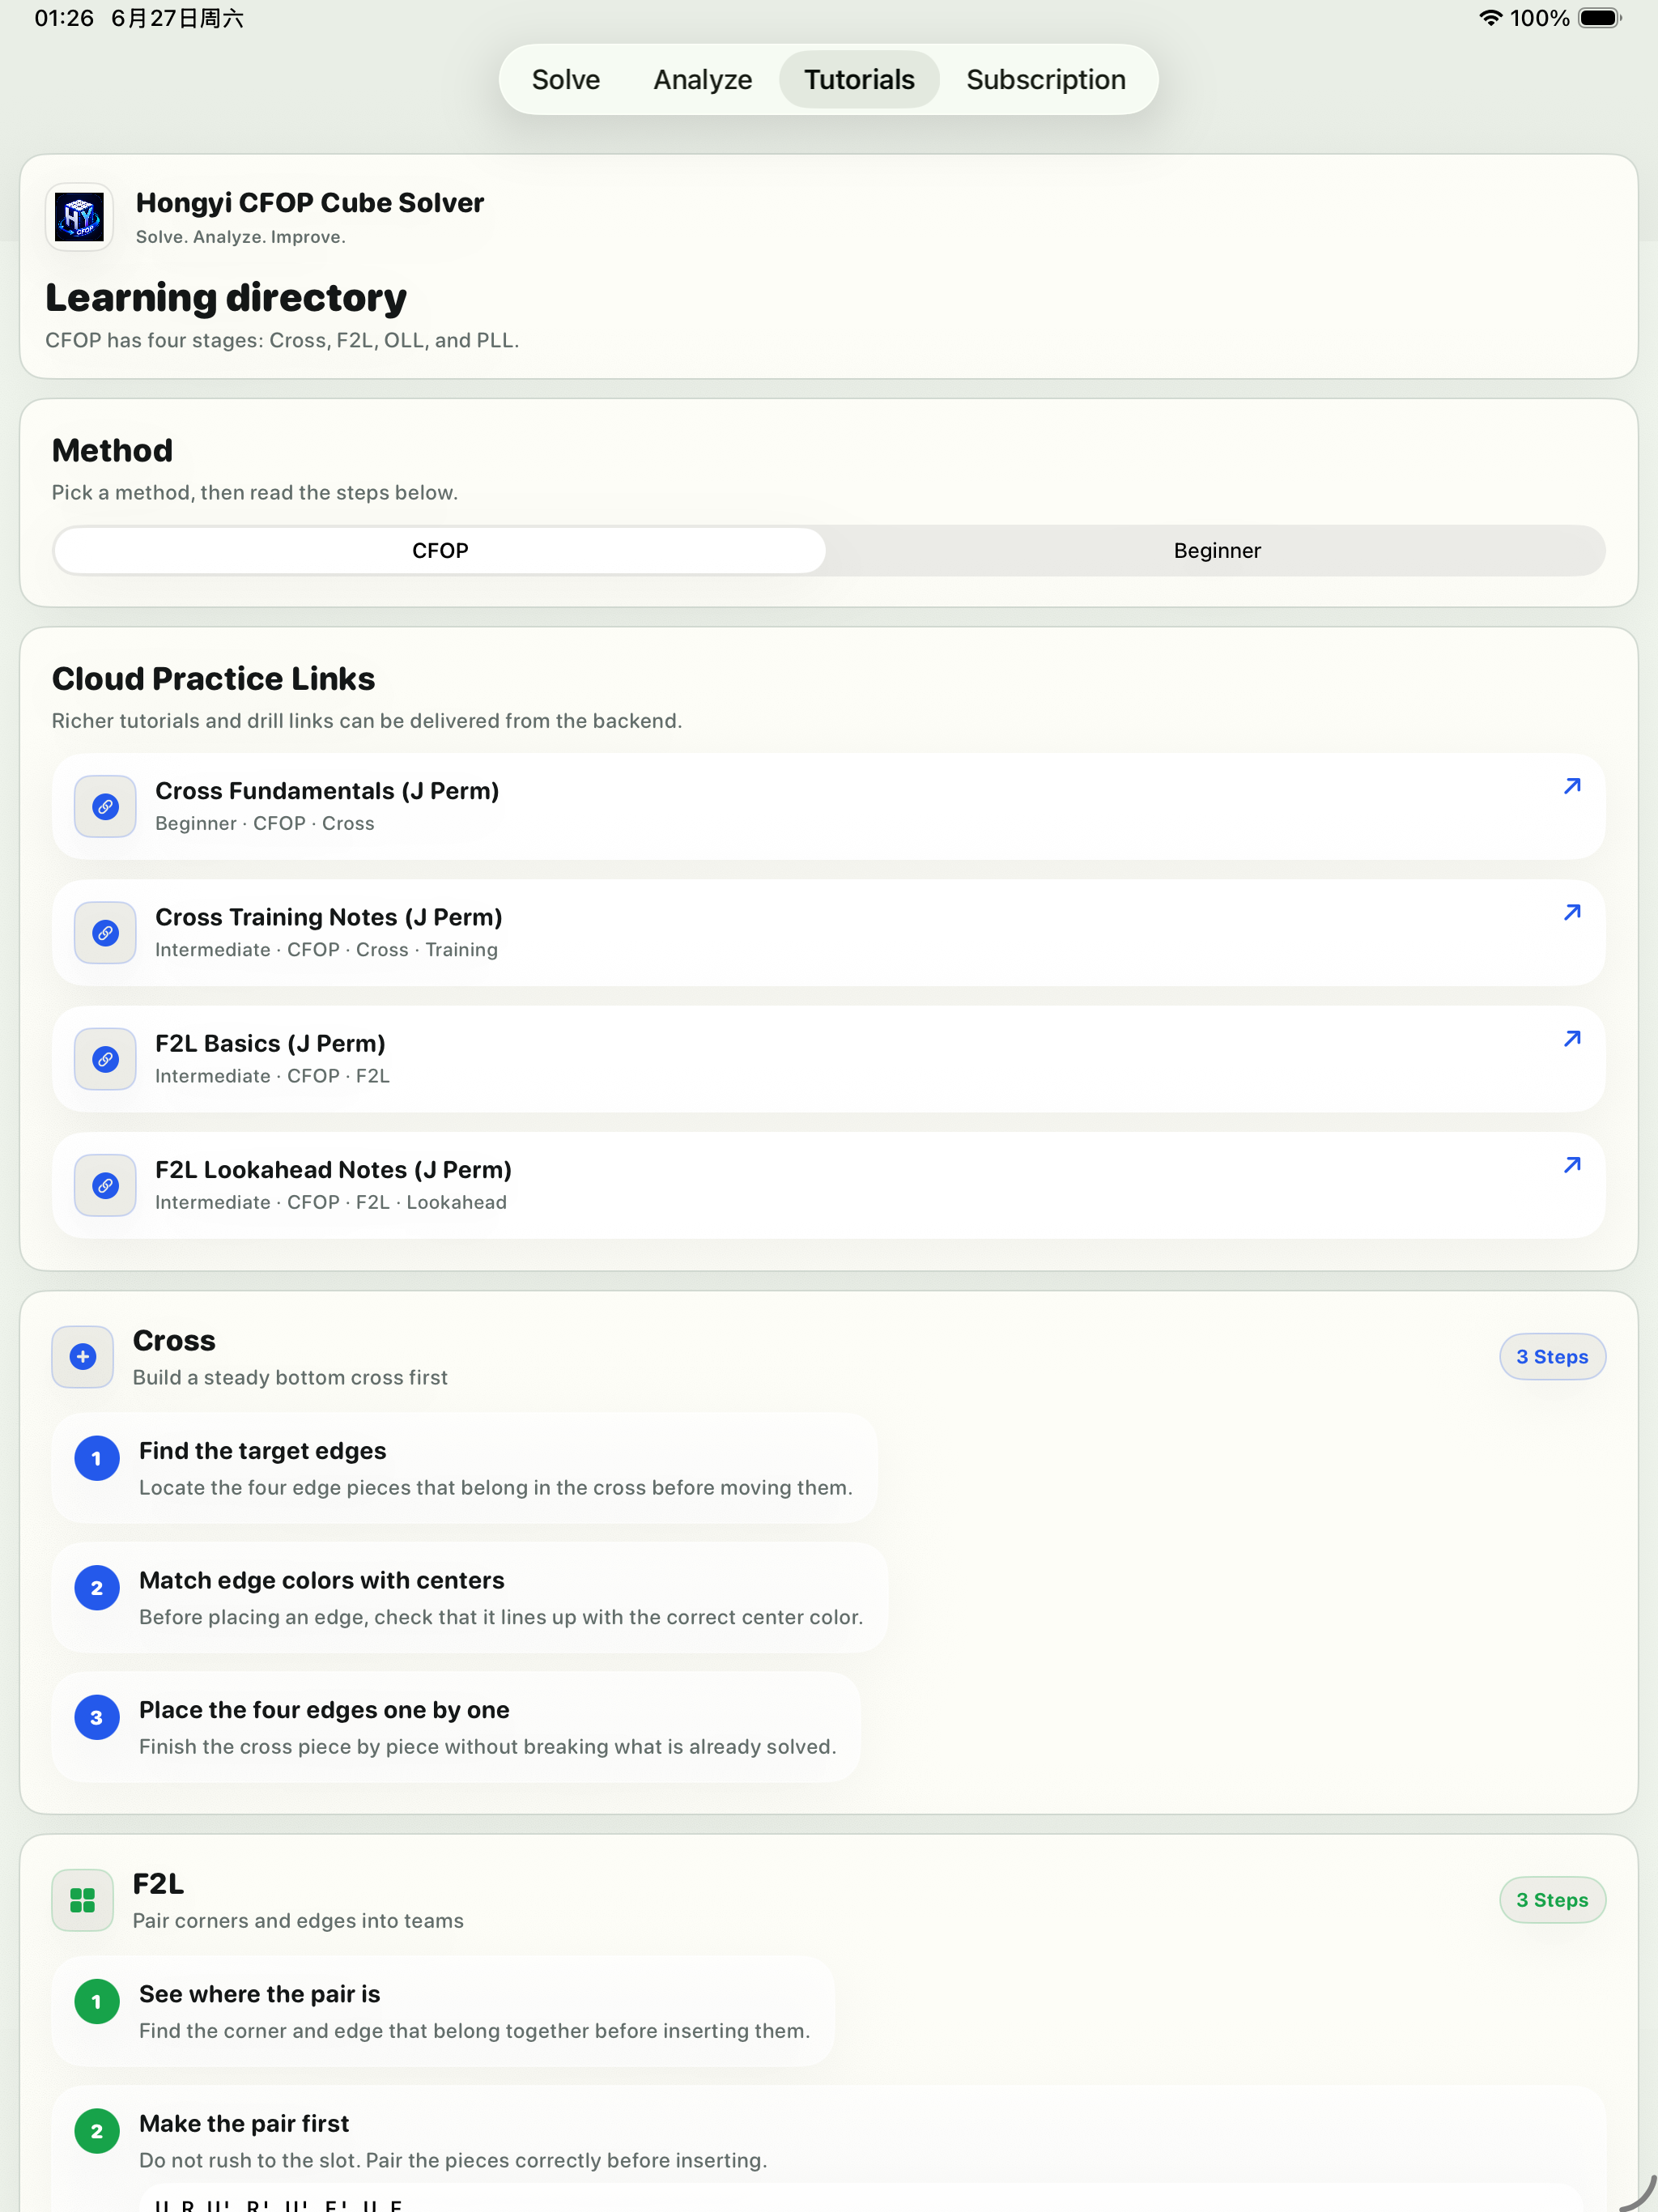
Task: Click the link icon beside F2L Basics
Action: (105, 1059)
